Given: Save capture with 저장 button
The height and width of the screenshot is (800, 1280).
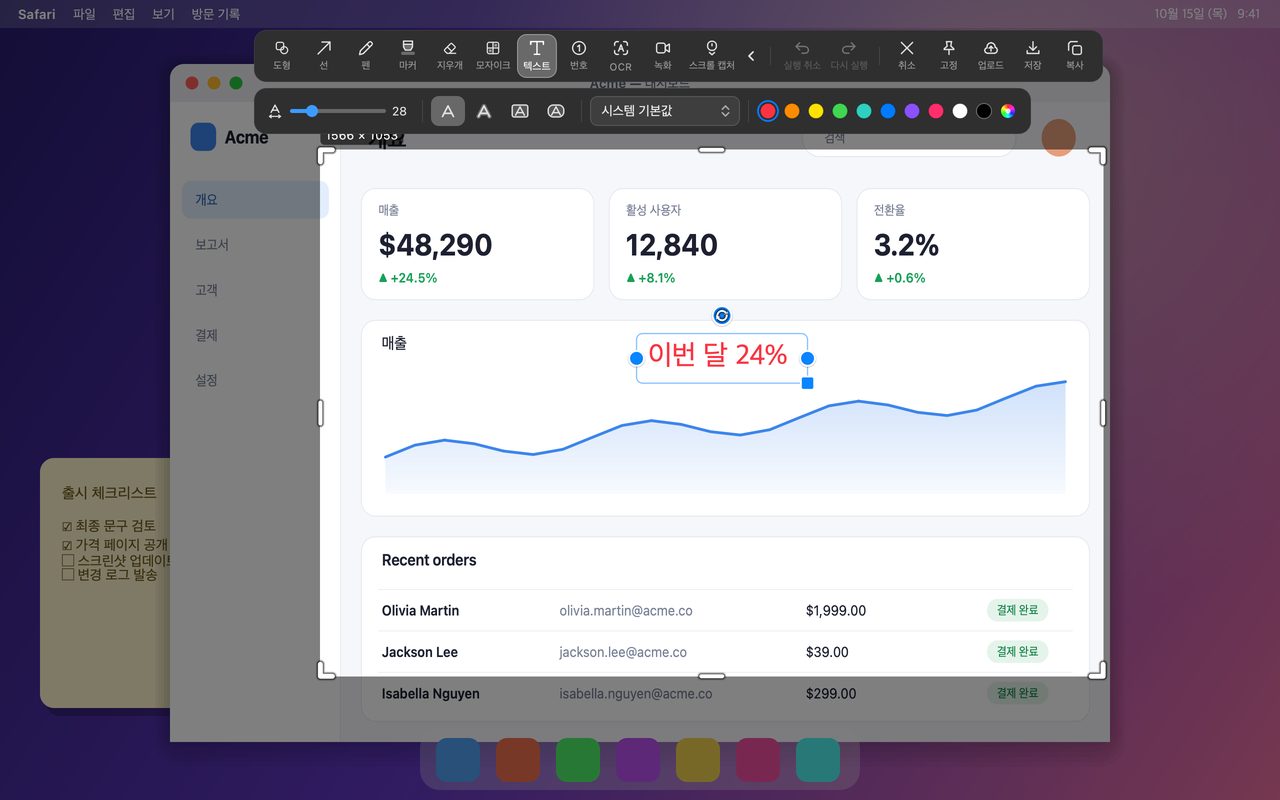Looking at the screenshot, I should pyautogui.click(x=1033, y=55).
